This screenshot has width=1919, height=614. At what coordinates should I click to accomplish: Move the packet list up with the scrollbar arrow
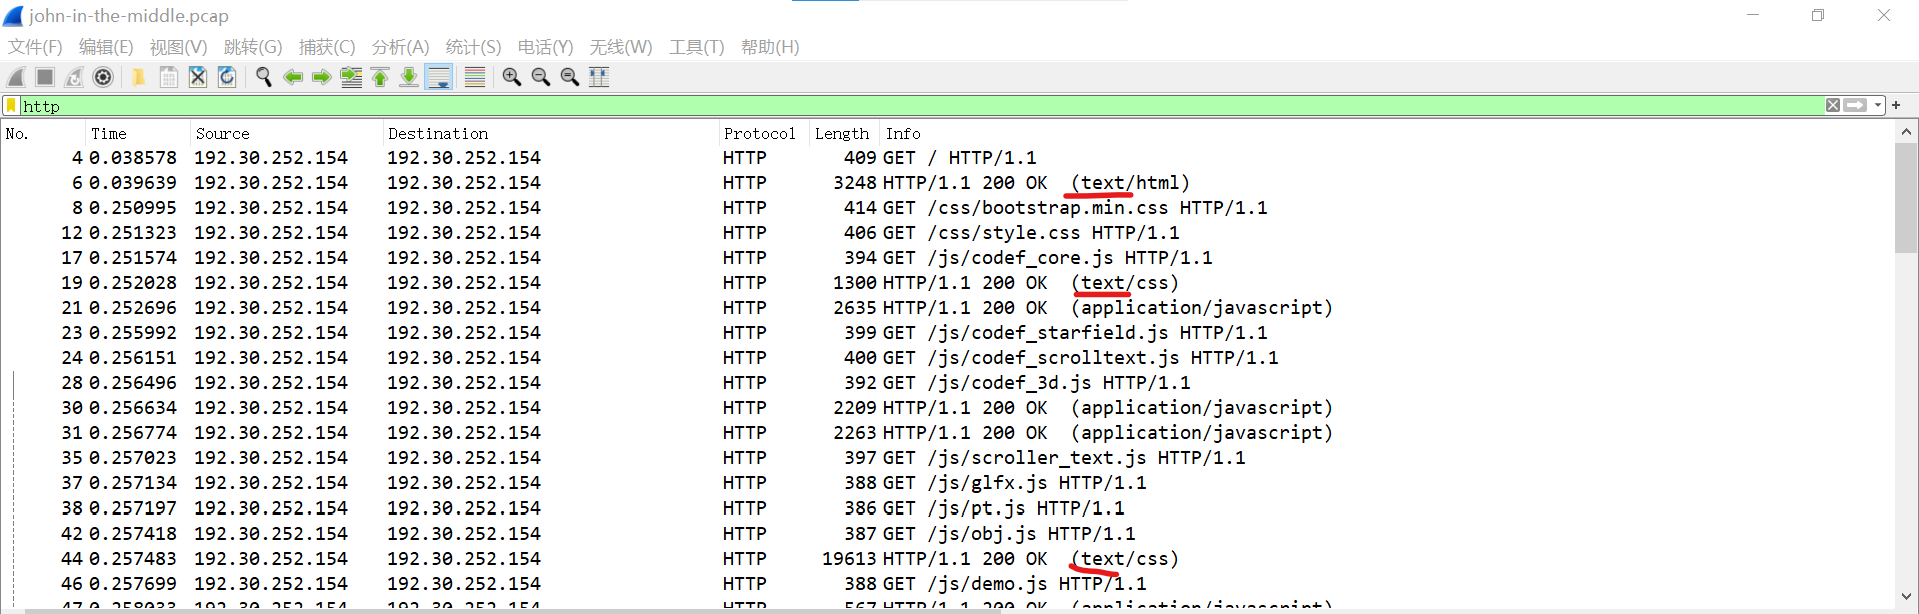pyautogui.click(x=1906, y=131)
